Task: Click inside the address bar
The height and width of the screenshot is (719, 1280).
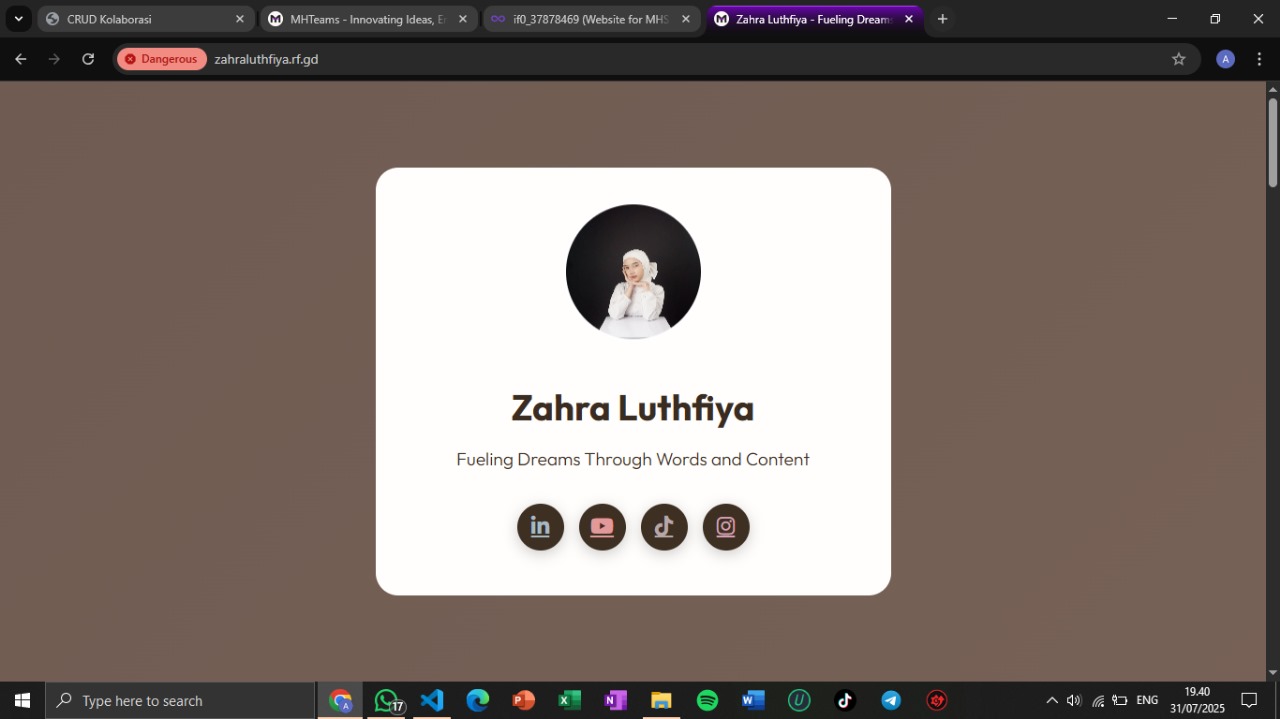Action: coord(500,59)
